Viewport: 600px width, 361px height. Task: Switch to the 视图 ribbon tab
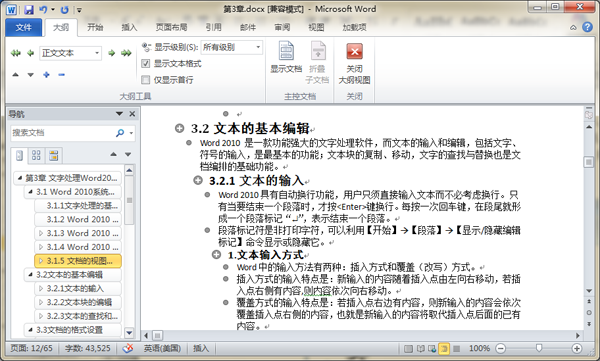[316, 27]
